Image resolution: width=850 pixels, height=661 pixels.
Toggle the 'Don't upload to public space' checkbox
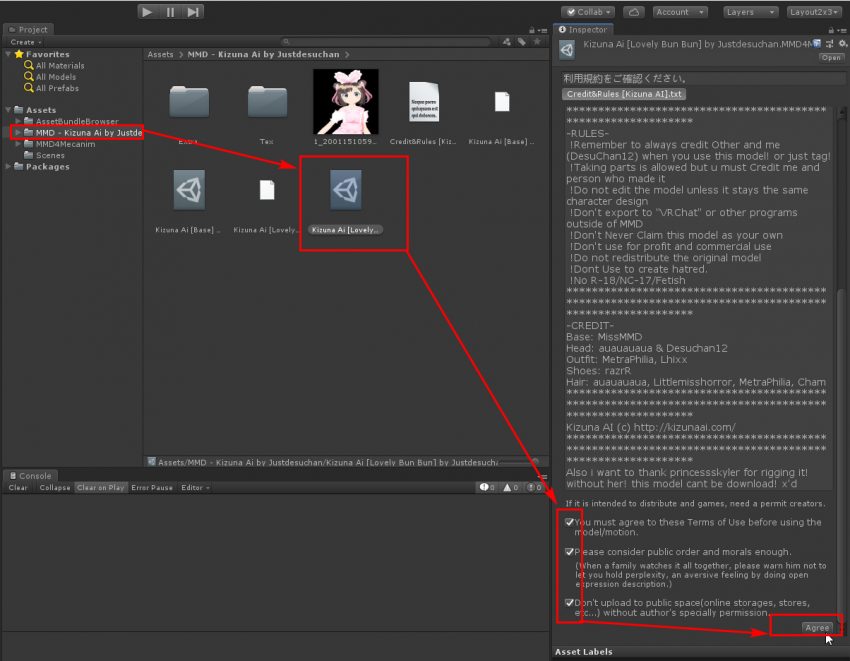568,602
